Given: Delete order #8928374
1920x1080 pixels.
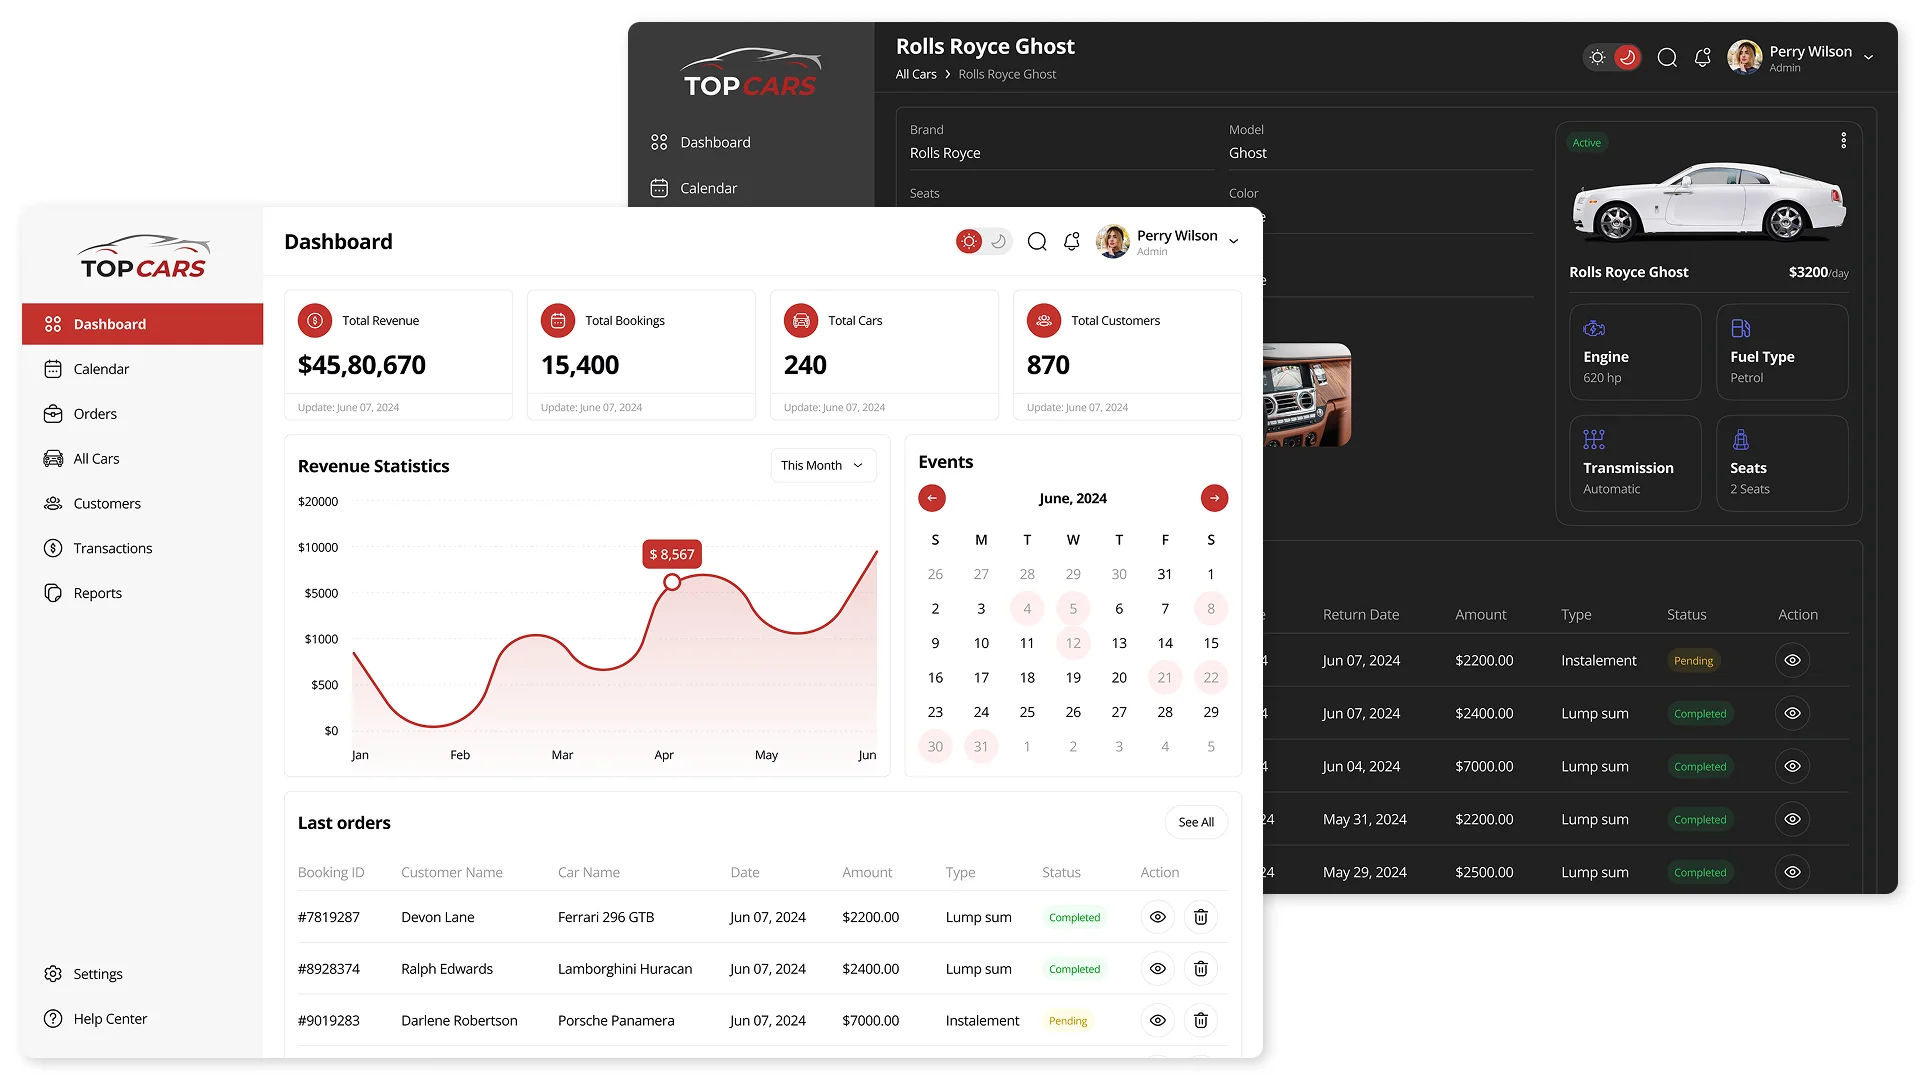Looking at the screenshot, I should pos(1201,969).
